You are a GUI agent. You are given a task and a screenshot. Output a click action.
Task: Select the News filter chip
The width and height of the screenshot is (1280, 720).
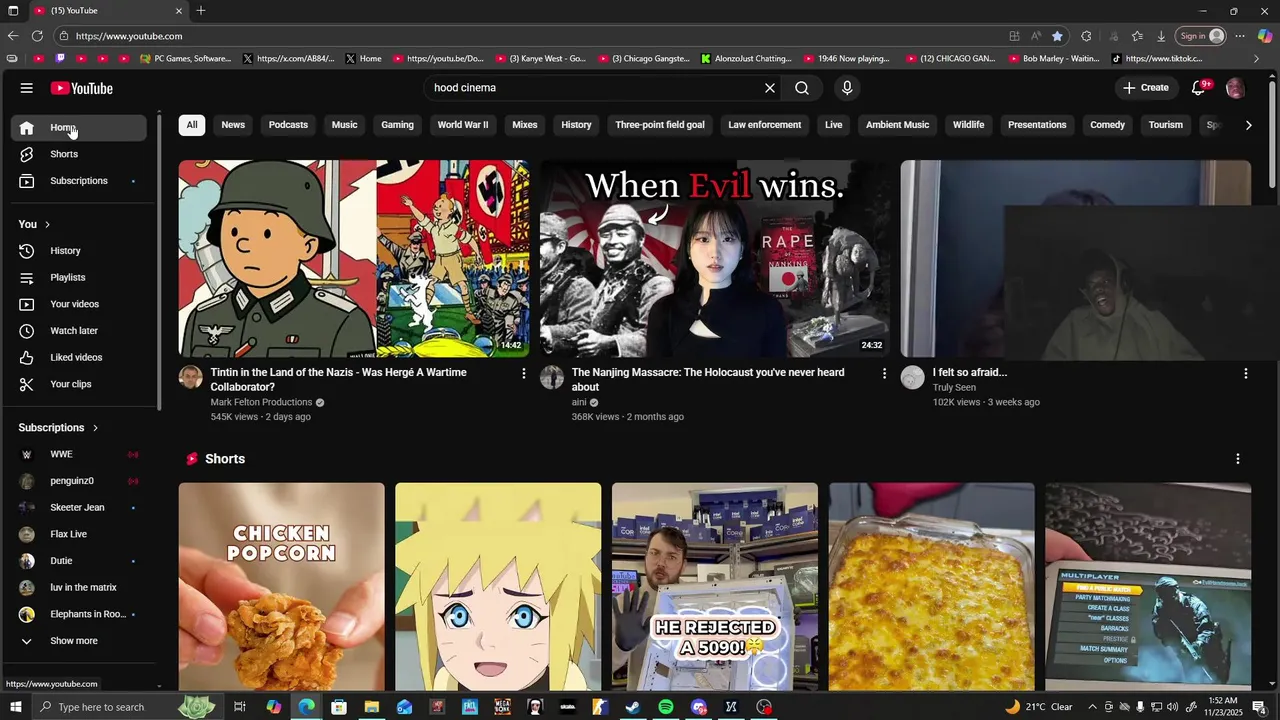[x=233, y=125]
